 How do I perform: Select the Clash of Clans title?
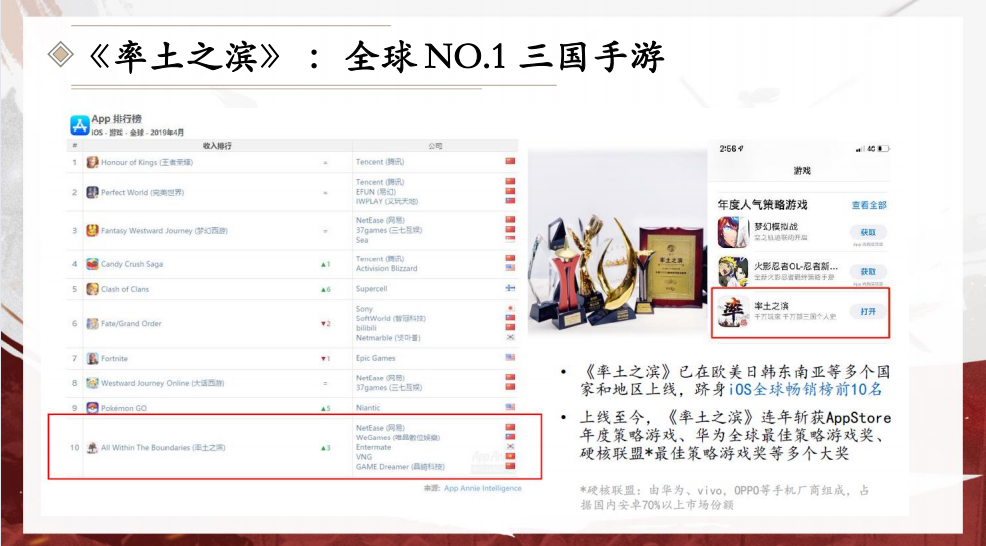click(x=125, y=289)
